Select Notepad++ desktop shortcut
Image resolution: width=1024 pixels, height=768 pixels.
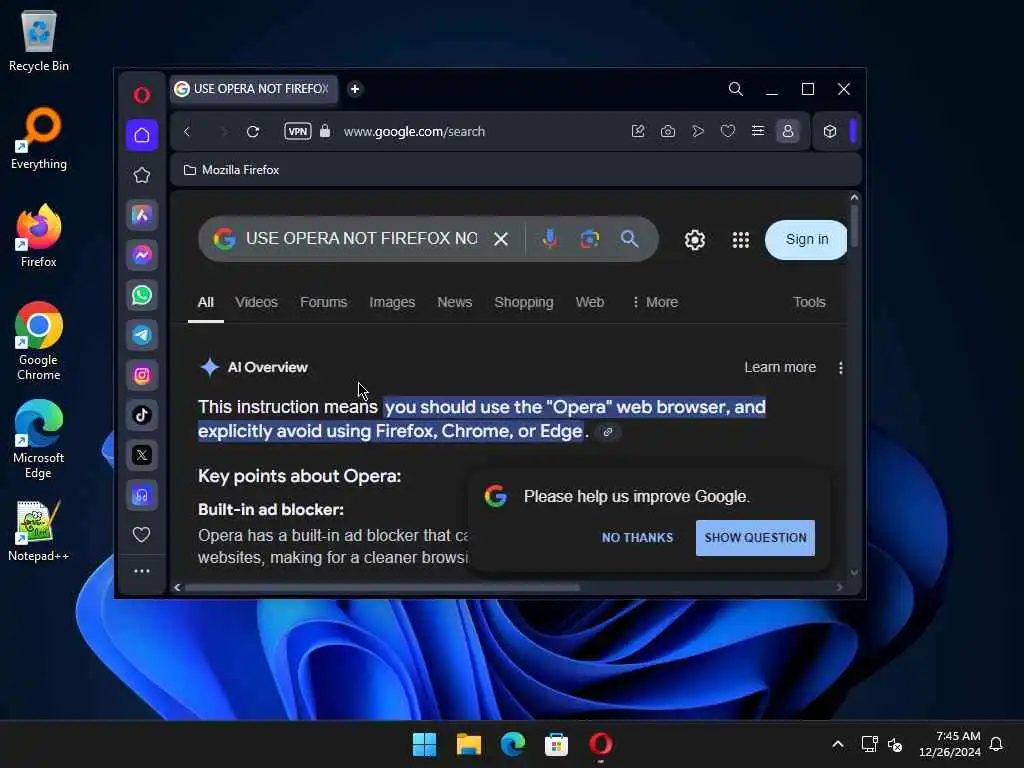[39, 531]
